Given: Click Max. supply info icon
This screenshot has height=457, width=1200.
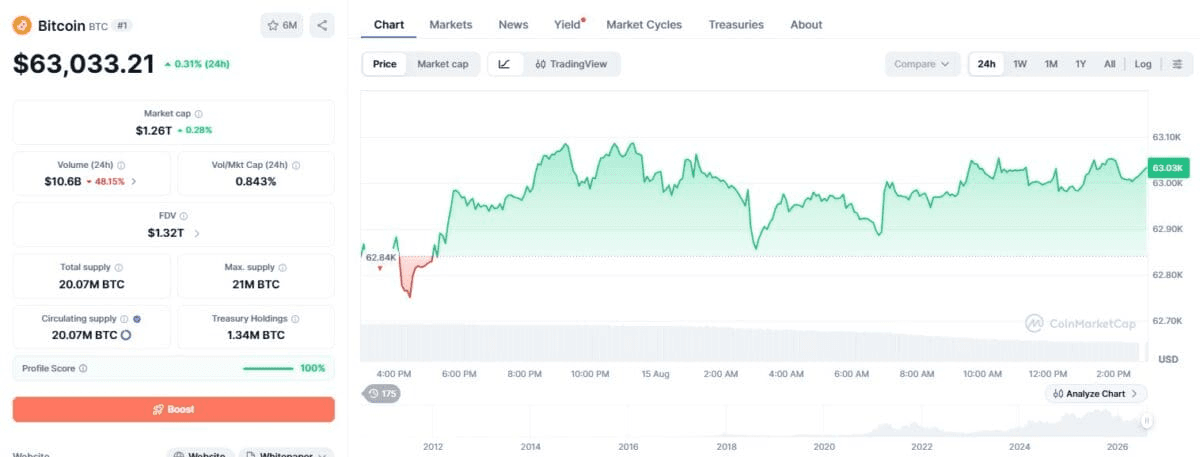Looking at the screenshot, I should pos(283,268).
